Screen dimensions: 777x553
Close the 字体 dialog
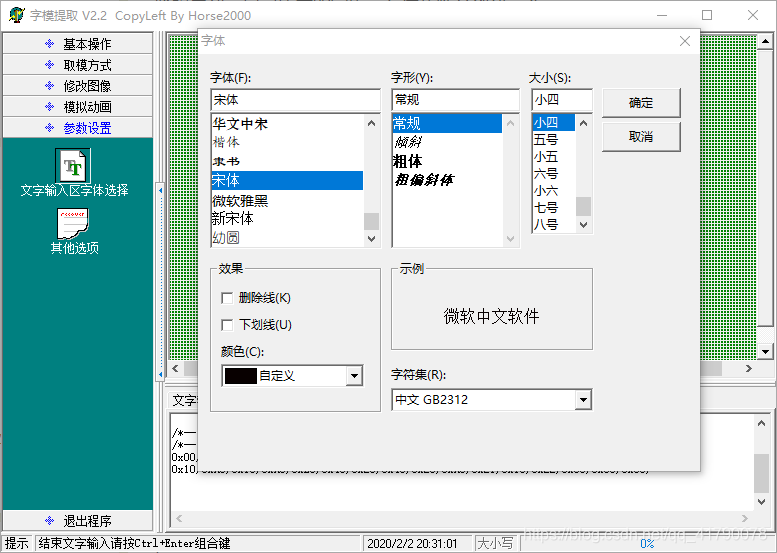(685, 41)
